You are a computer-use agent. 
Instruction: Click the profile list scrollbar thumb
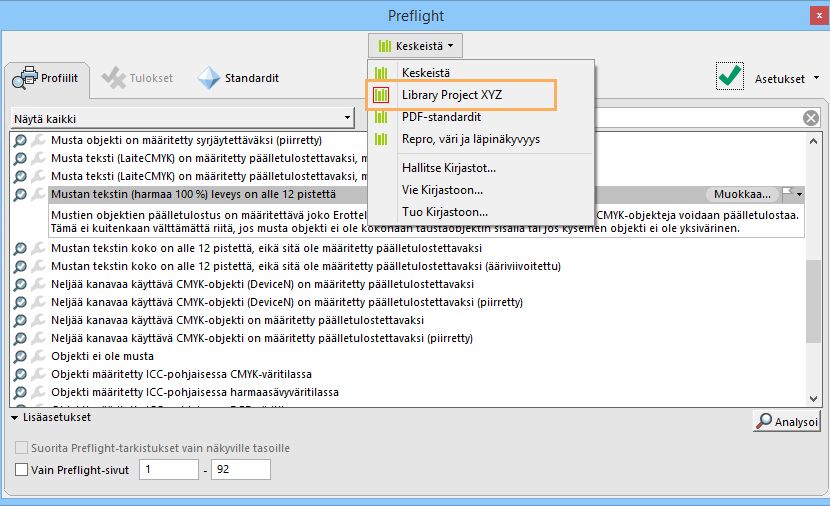tap(813, 301)
